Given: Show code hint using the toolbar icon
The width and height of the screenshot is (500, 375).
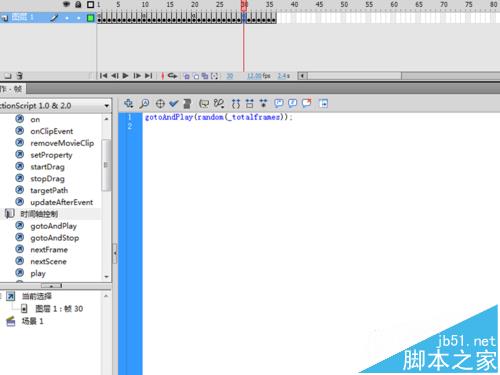Looking at the screenshot, I should (204, 104).
